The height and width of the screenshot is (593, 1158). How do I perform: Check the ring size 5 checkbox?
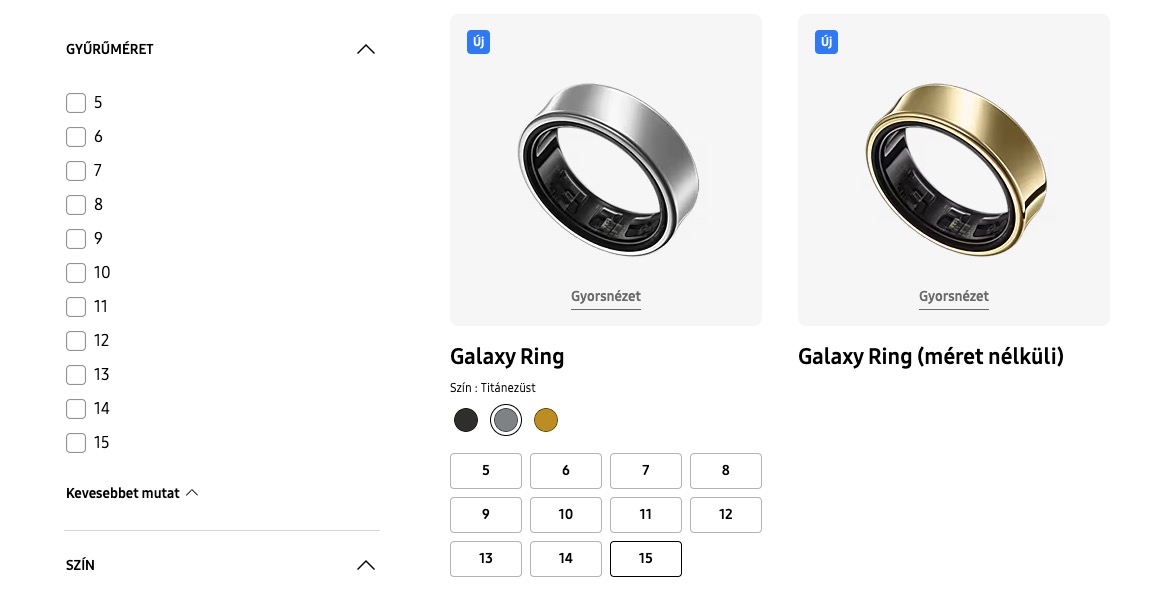point(76,103)
